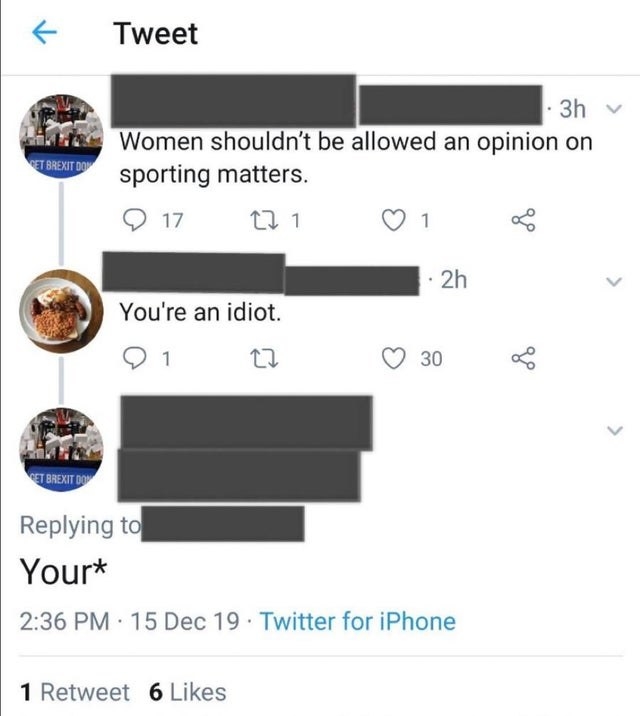Screen dimensions: 640x716
Task: Expand chevron menu on the 2h reply
Action: pos(615,283)
